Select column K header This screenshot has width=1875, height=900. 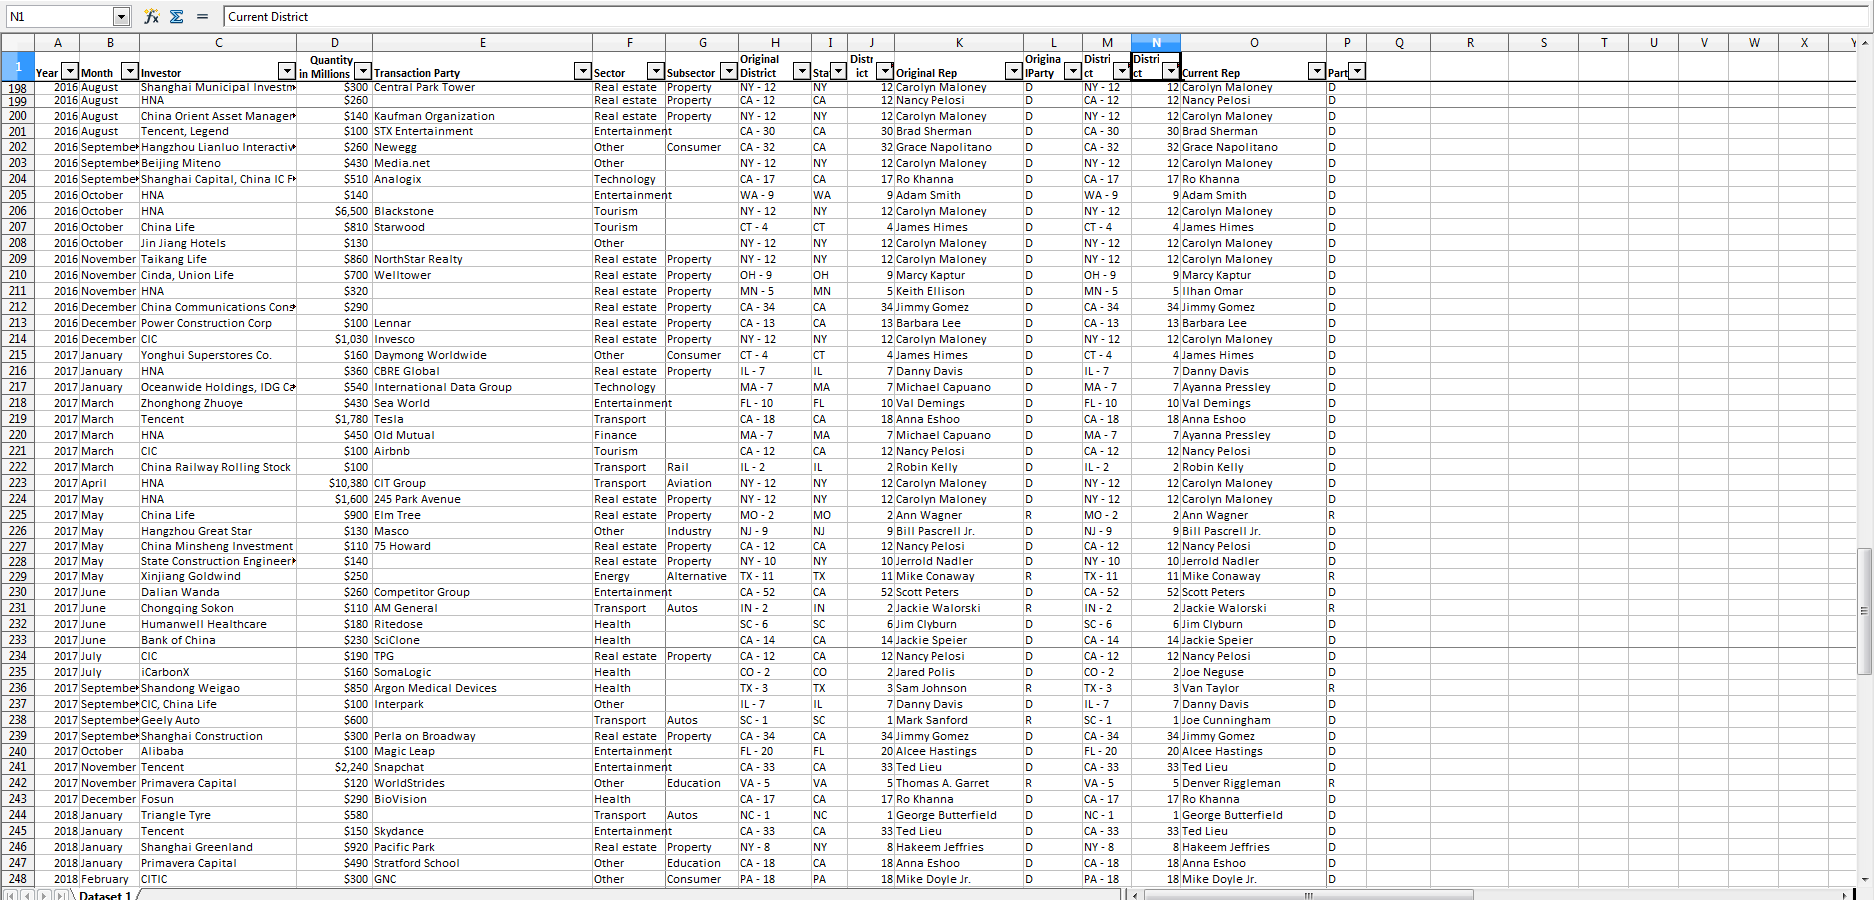959,42
